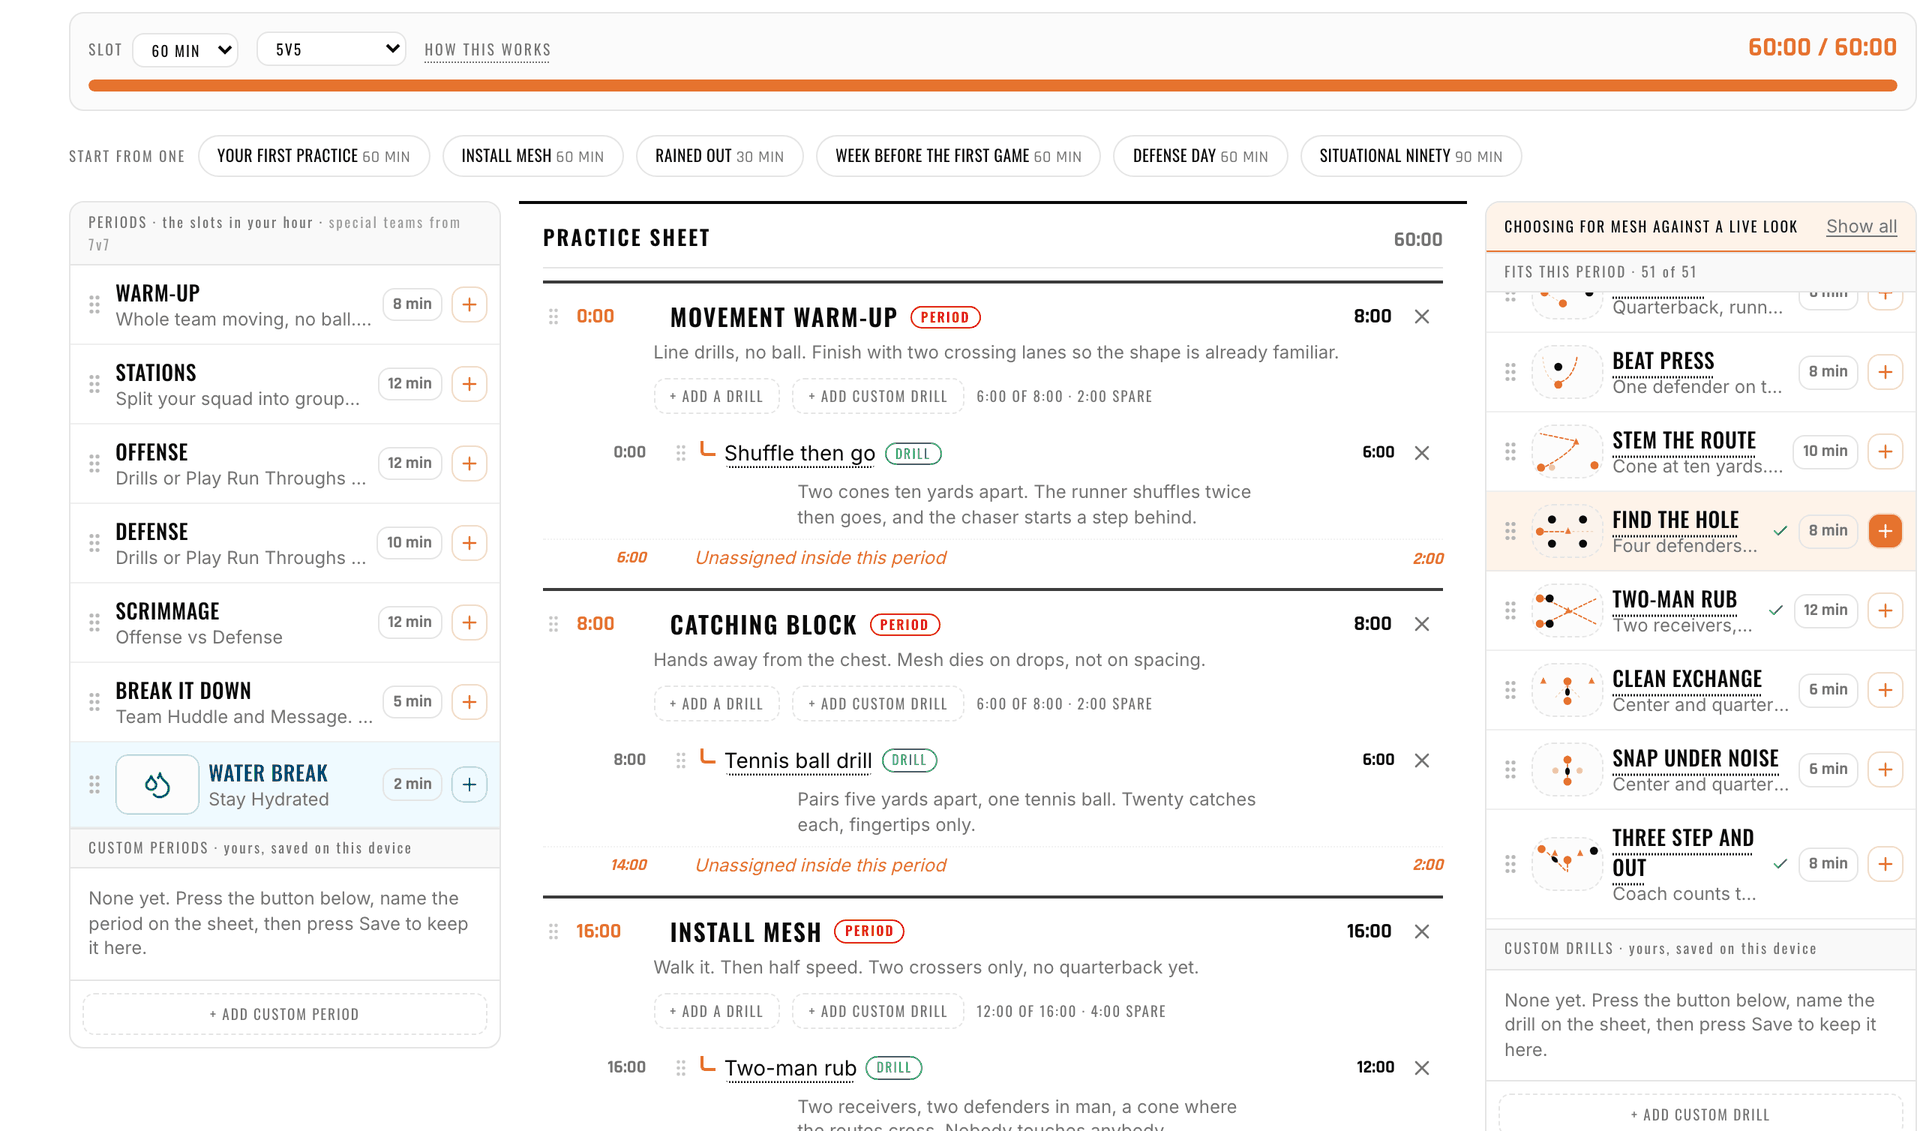Add the Find the Hole drill (orange plus)
The image size is (1923, 1131).
coord(1885,531)
